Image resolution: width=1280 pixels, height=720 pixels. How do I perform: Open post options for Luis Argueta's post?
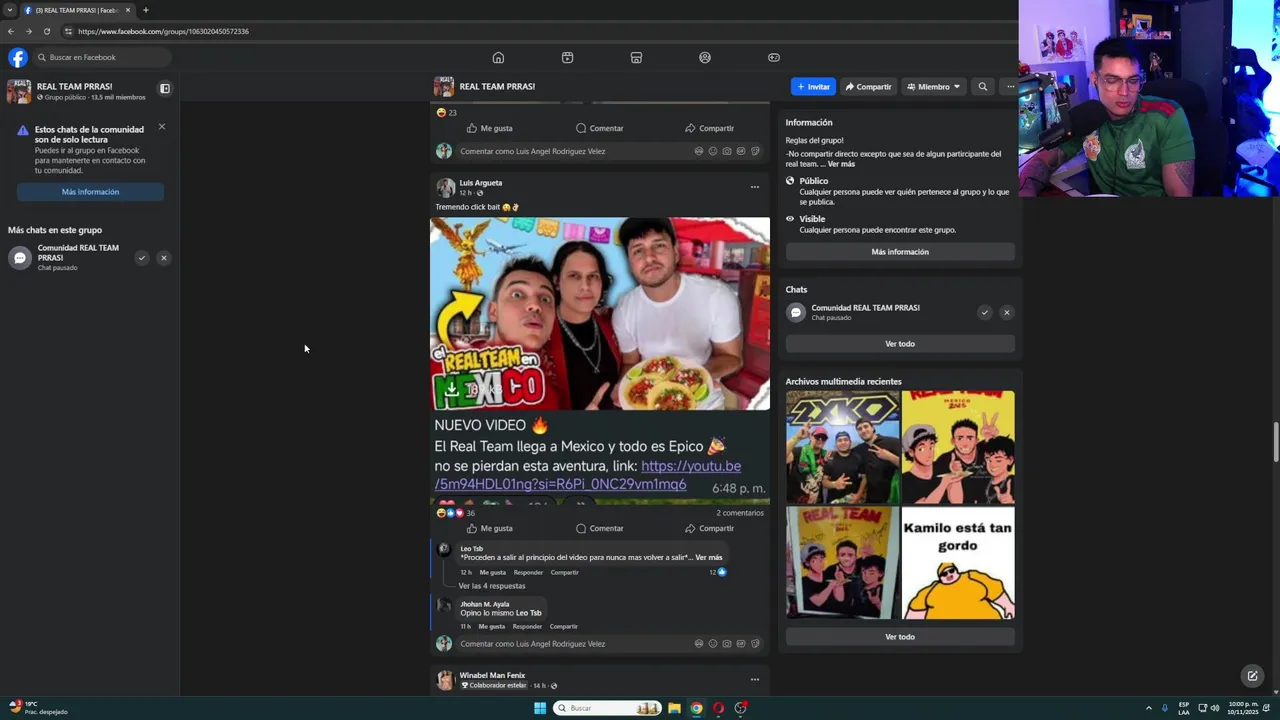click(755, 187)
